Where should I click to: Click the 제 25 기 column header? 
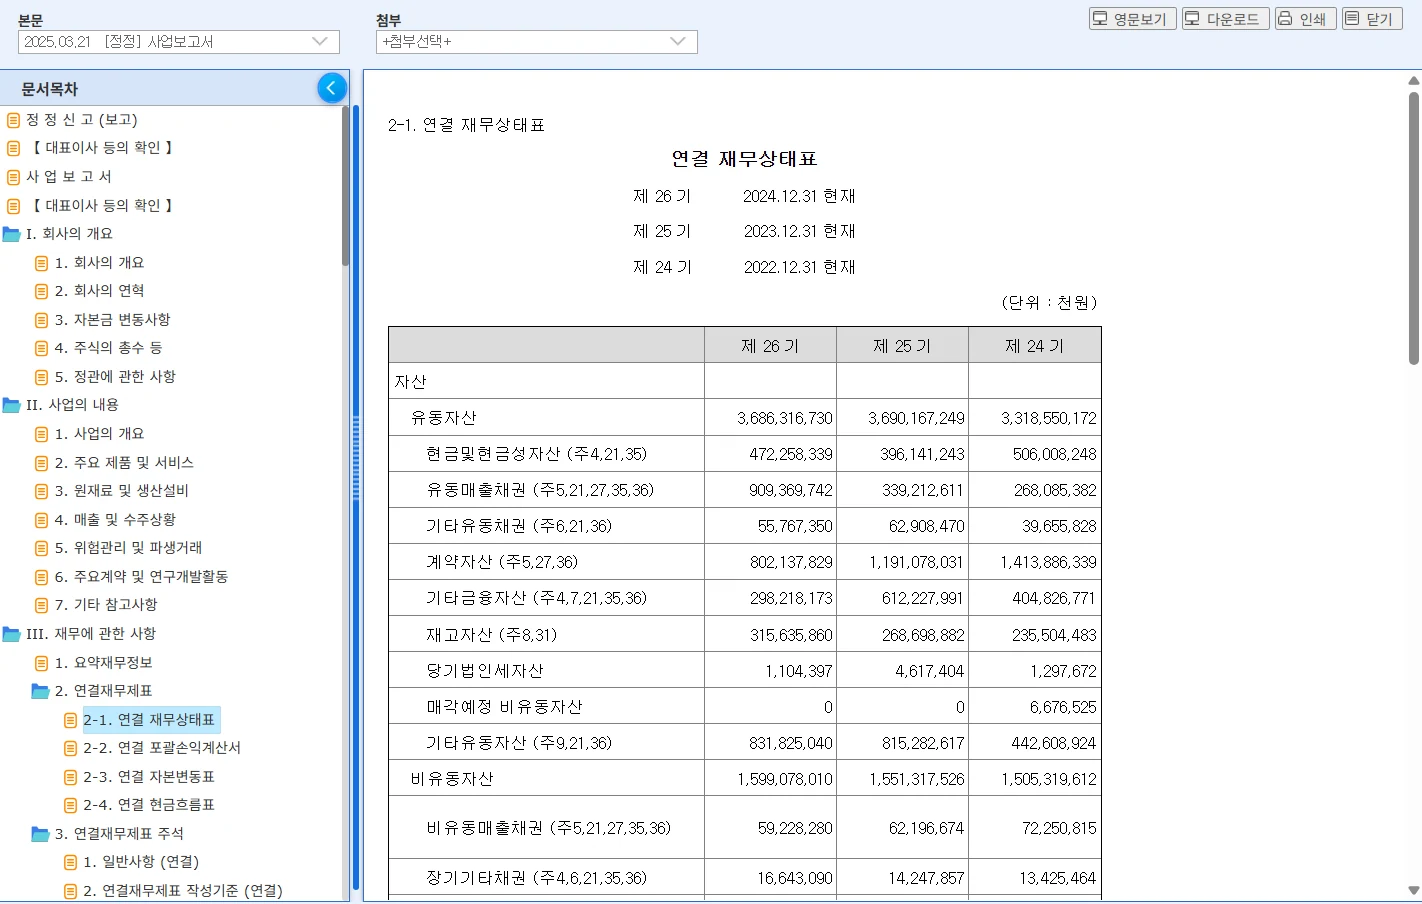[x=902, y=346]
